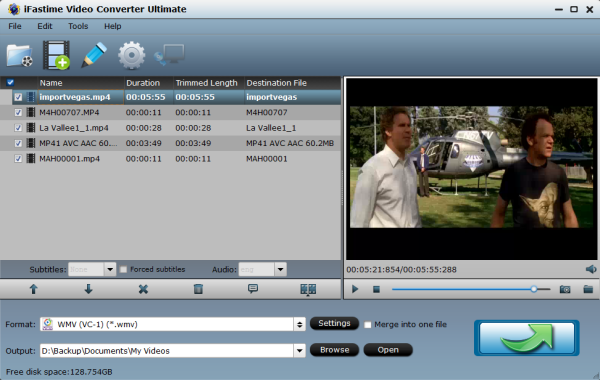Click the Free disk space:128.754GB status text
This screenshot has width=600, height=380.
point(59,372)
